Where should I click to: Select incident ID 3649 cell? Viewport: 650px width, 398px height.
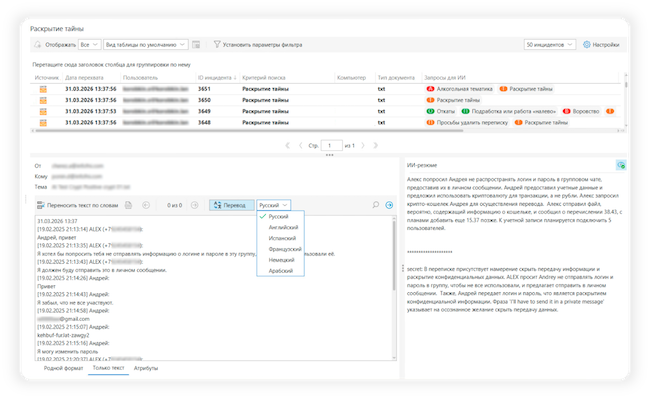(x=204, y=111)
